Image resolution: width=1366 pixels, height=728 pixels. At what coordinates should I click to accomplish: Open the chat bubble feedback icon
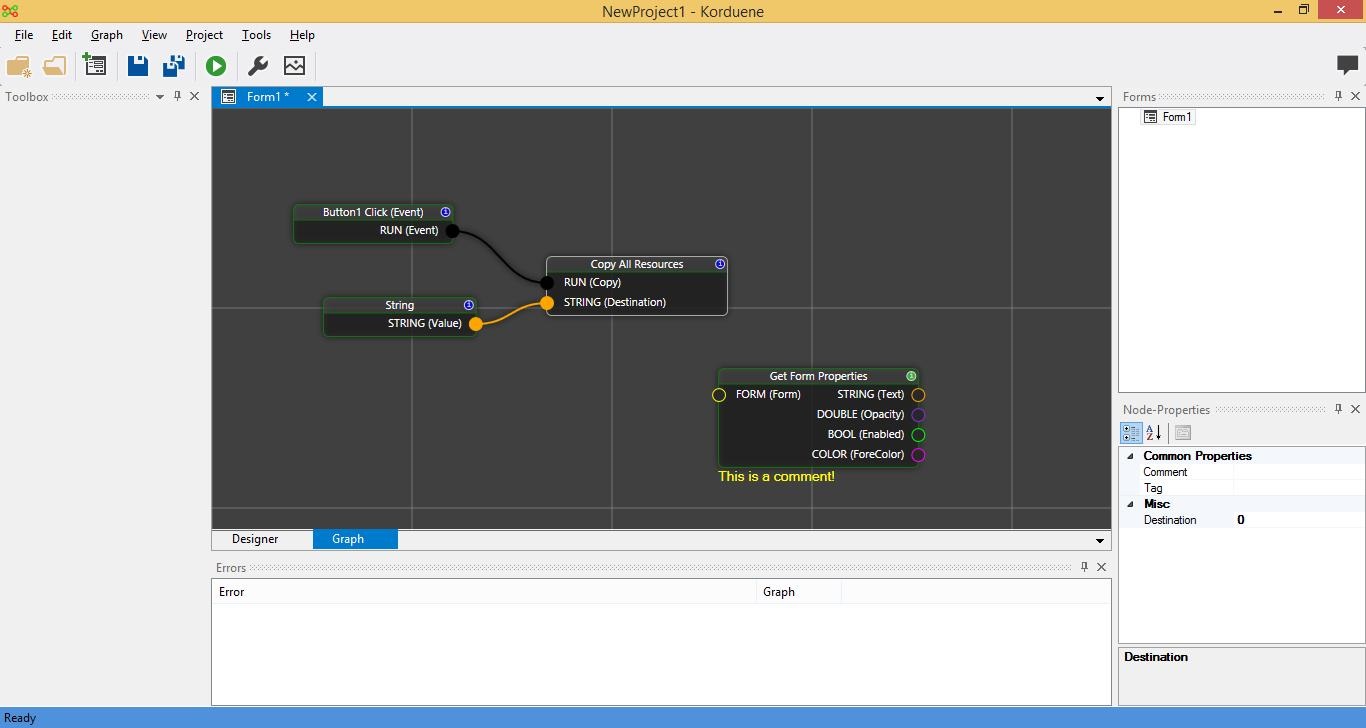(x=1347, y=65)
